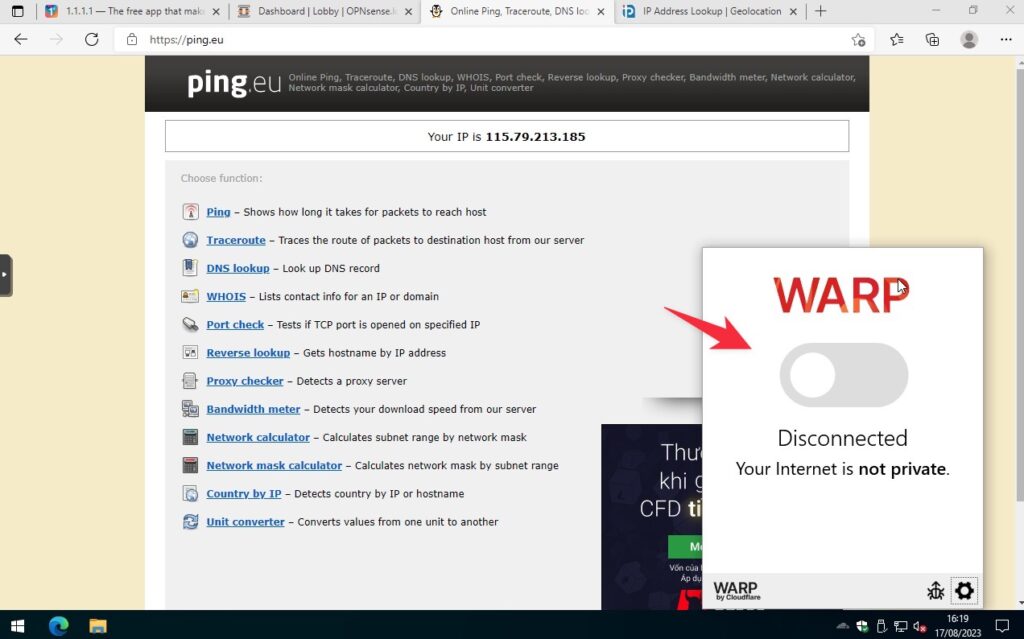Click the Network calculator icon
Image resolution: width=1024 pixels, height=639 pixels.
click(190, 437)
